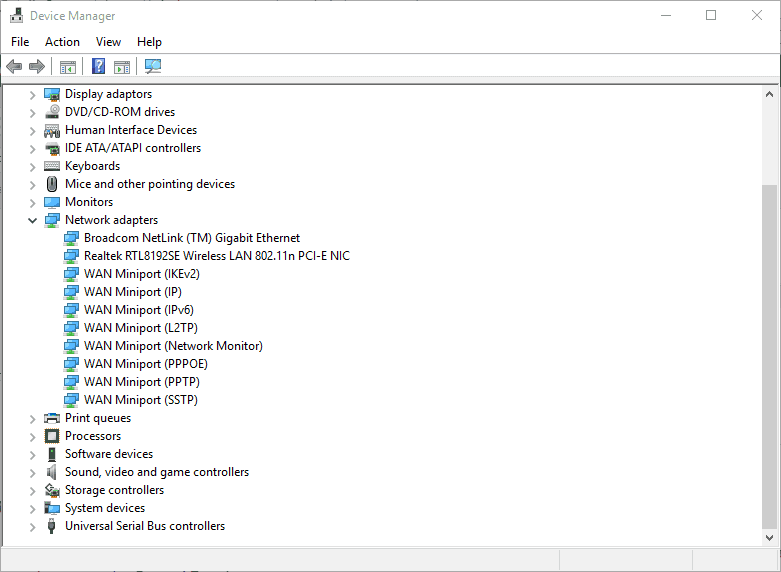Click the Realtek RTL8192SE adapter icon
This screenshot has width=781, height=572.
point(71,256)
